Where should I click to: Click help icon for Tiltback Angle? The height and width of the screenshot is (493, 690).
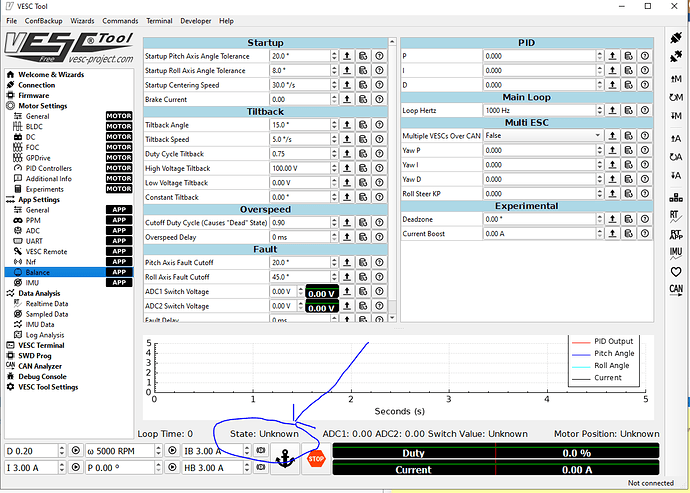pos(379,125)
